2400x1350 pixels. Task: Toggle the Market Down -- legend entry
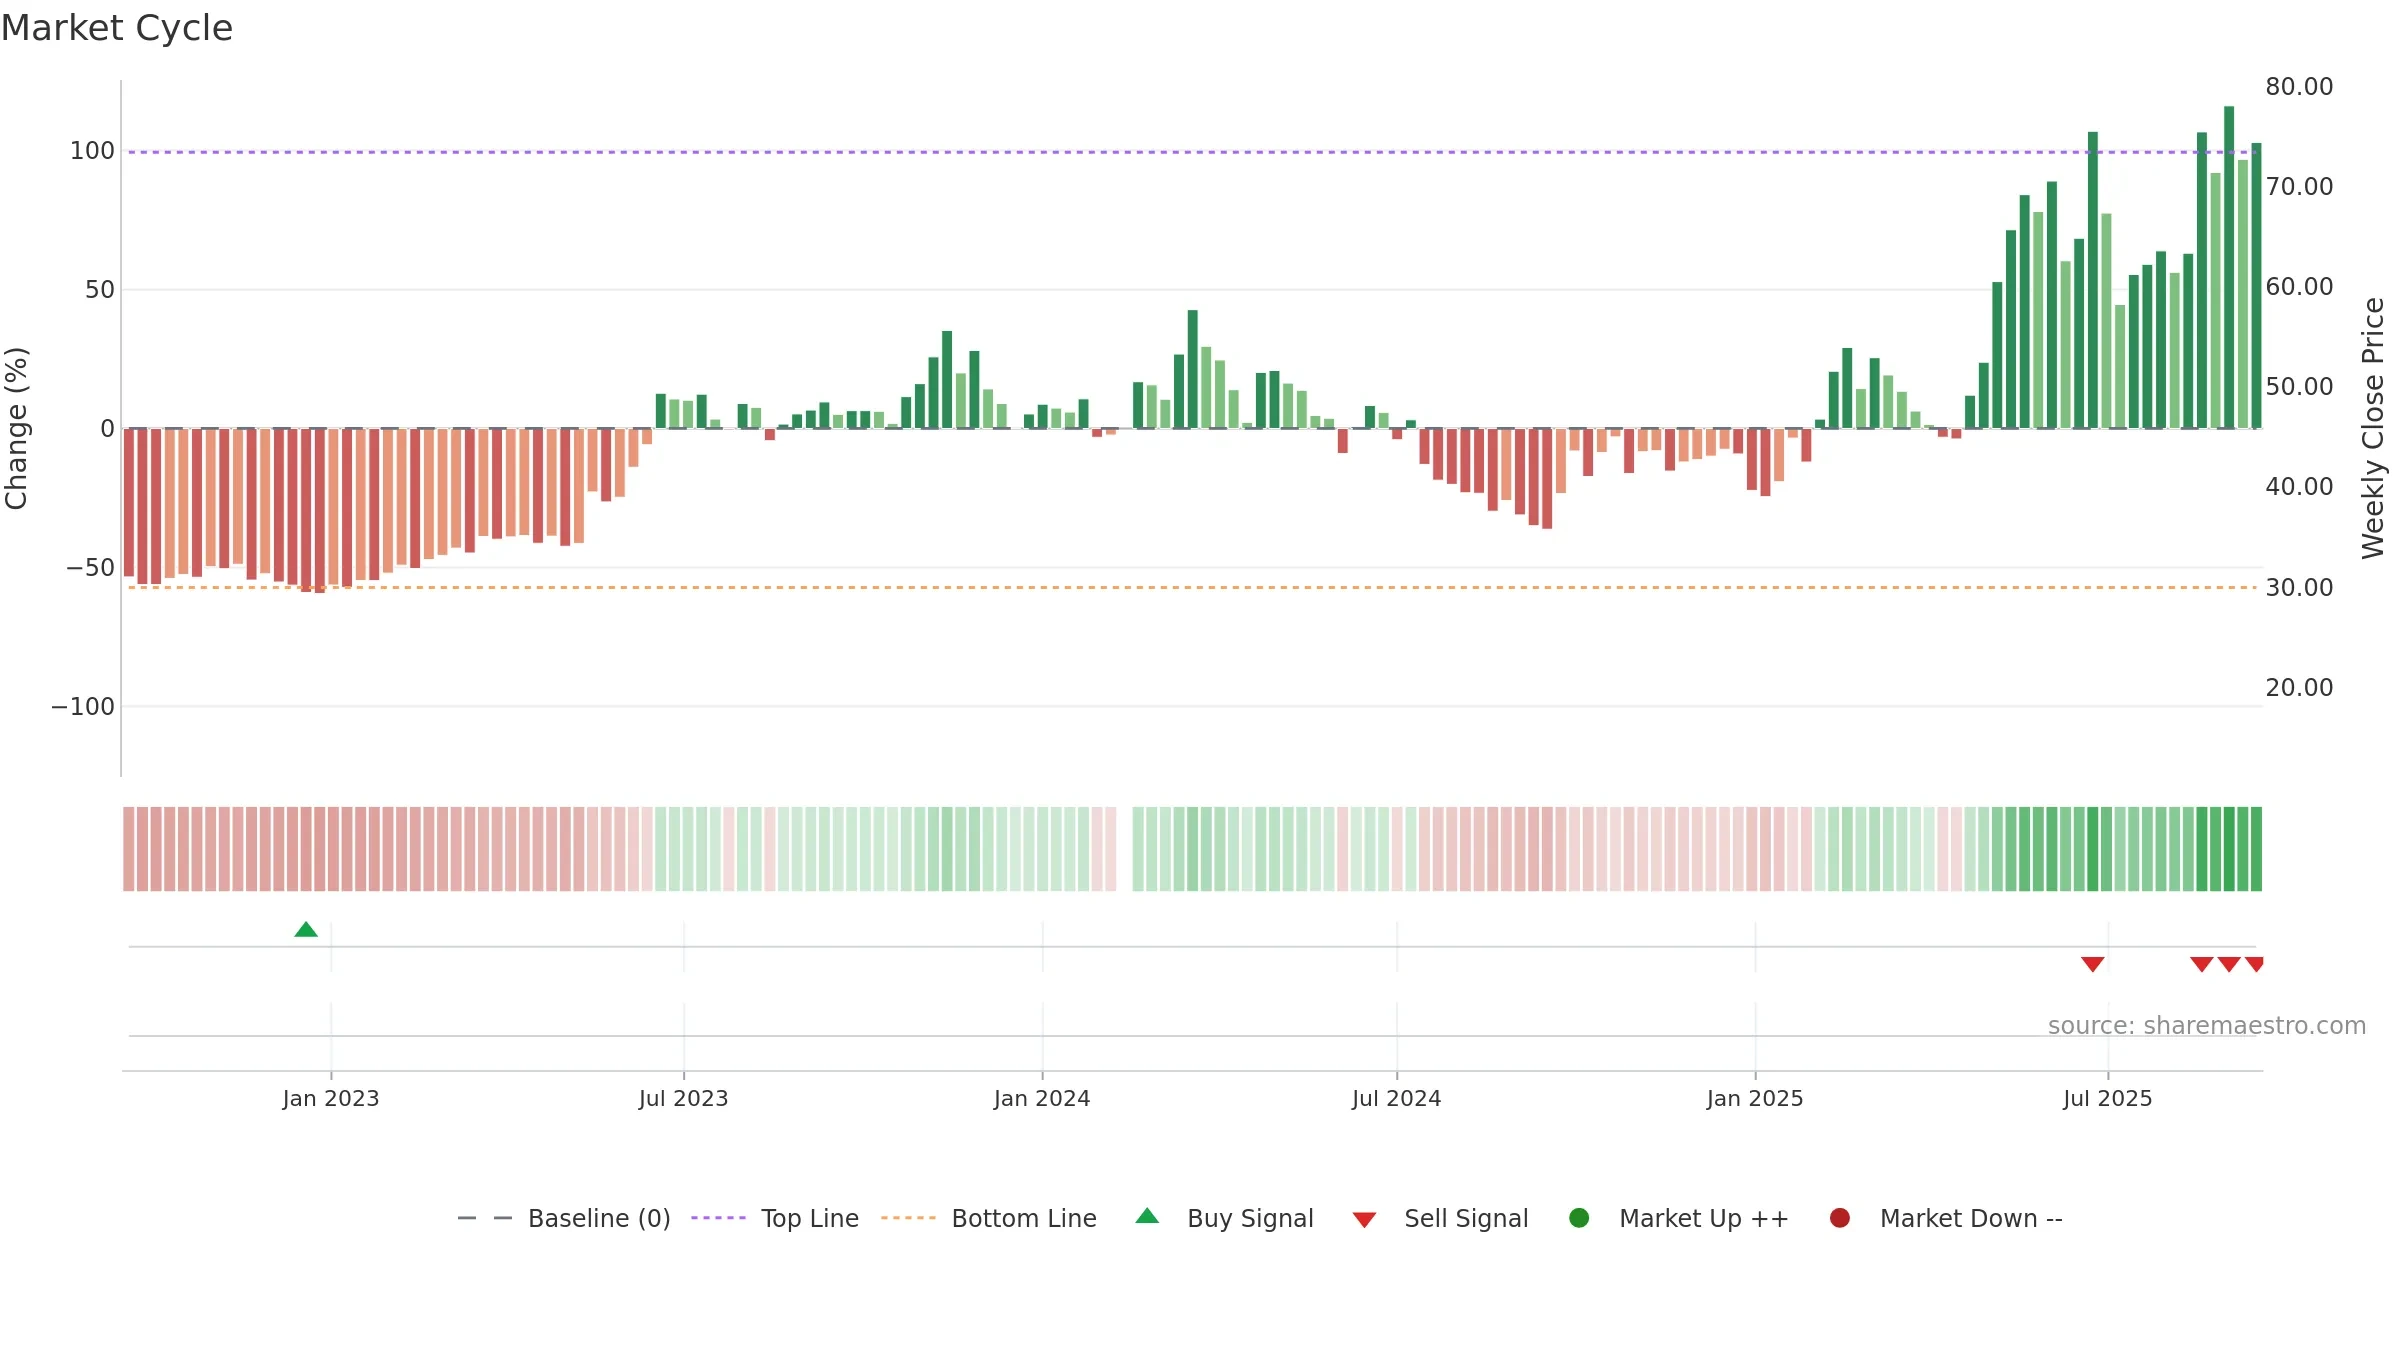[1946, 1218]
